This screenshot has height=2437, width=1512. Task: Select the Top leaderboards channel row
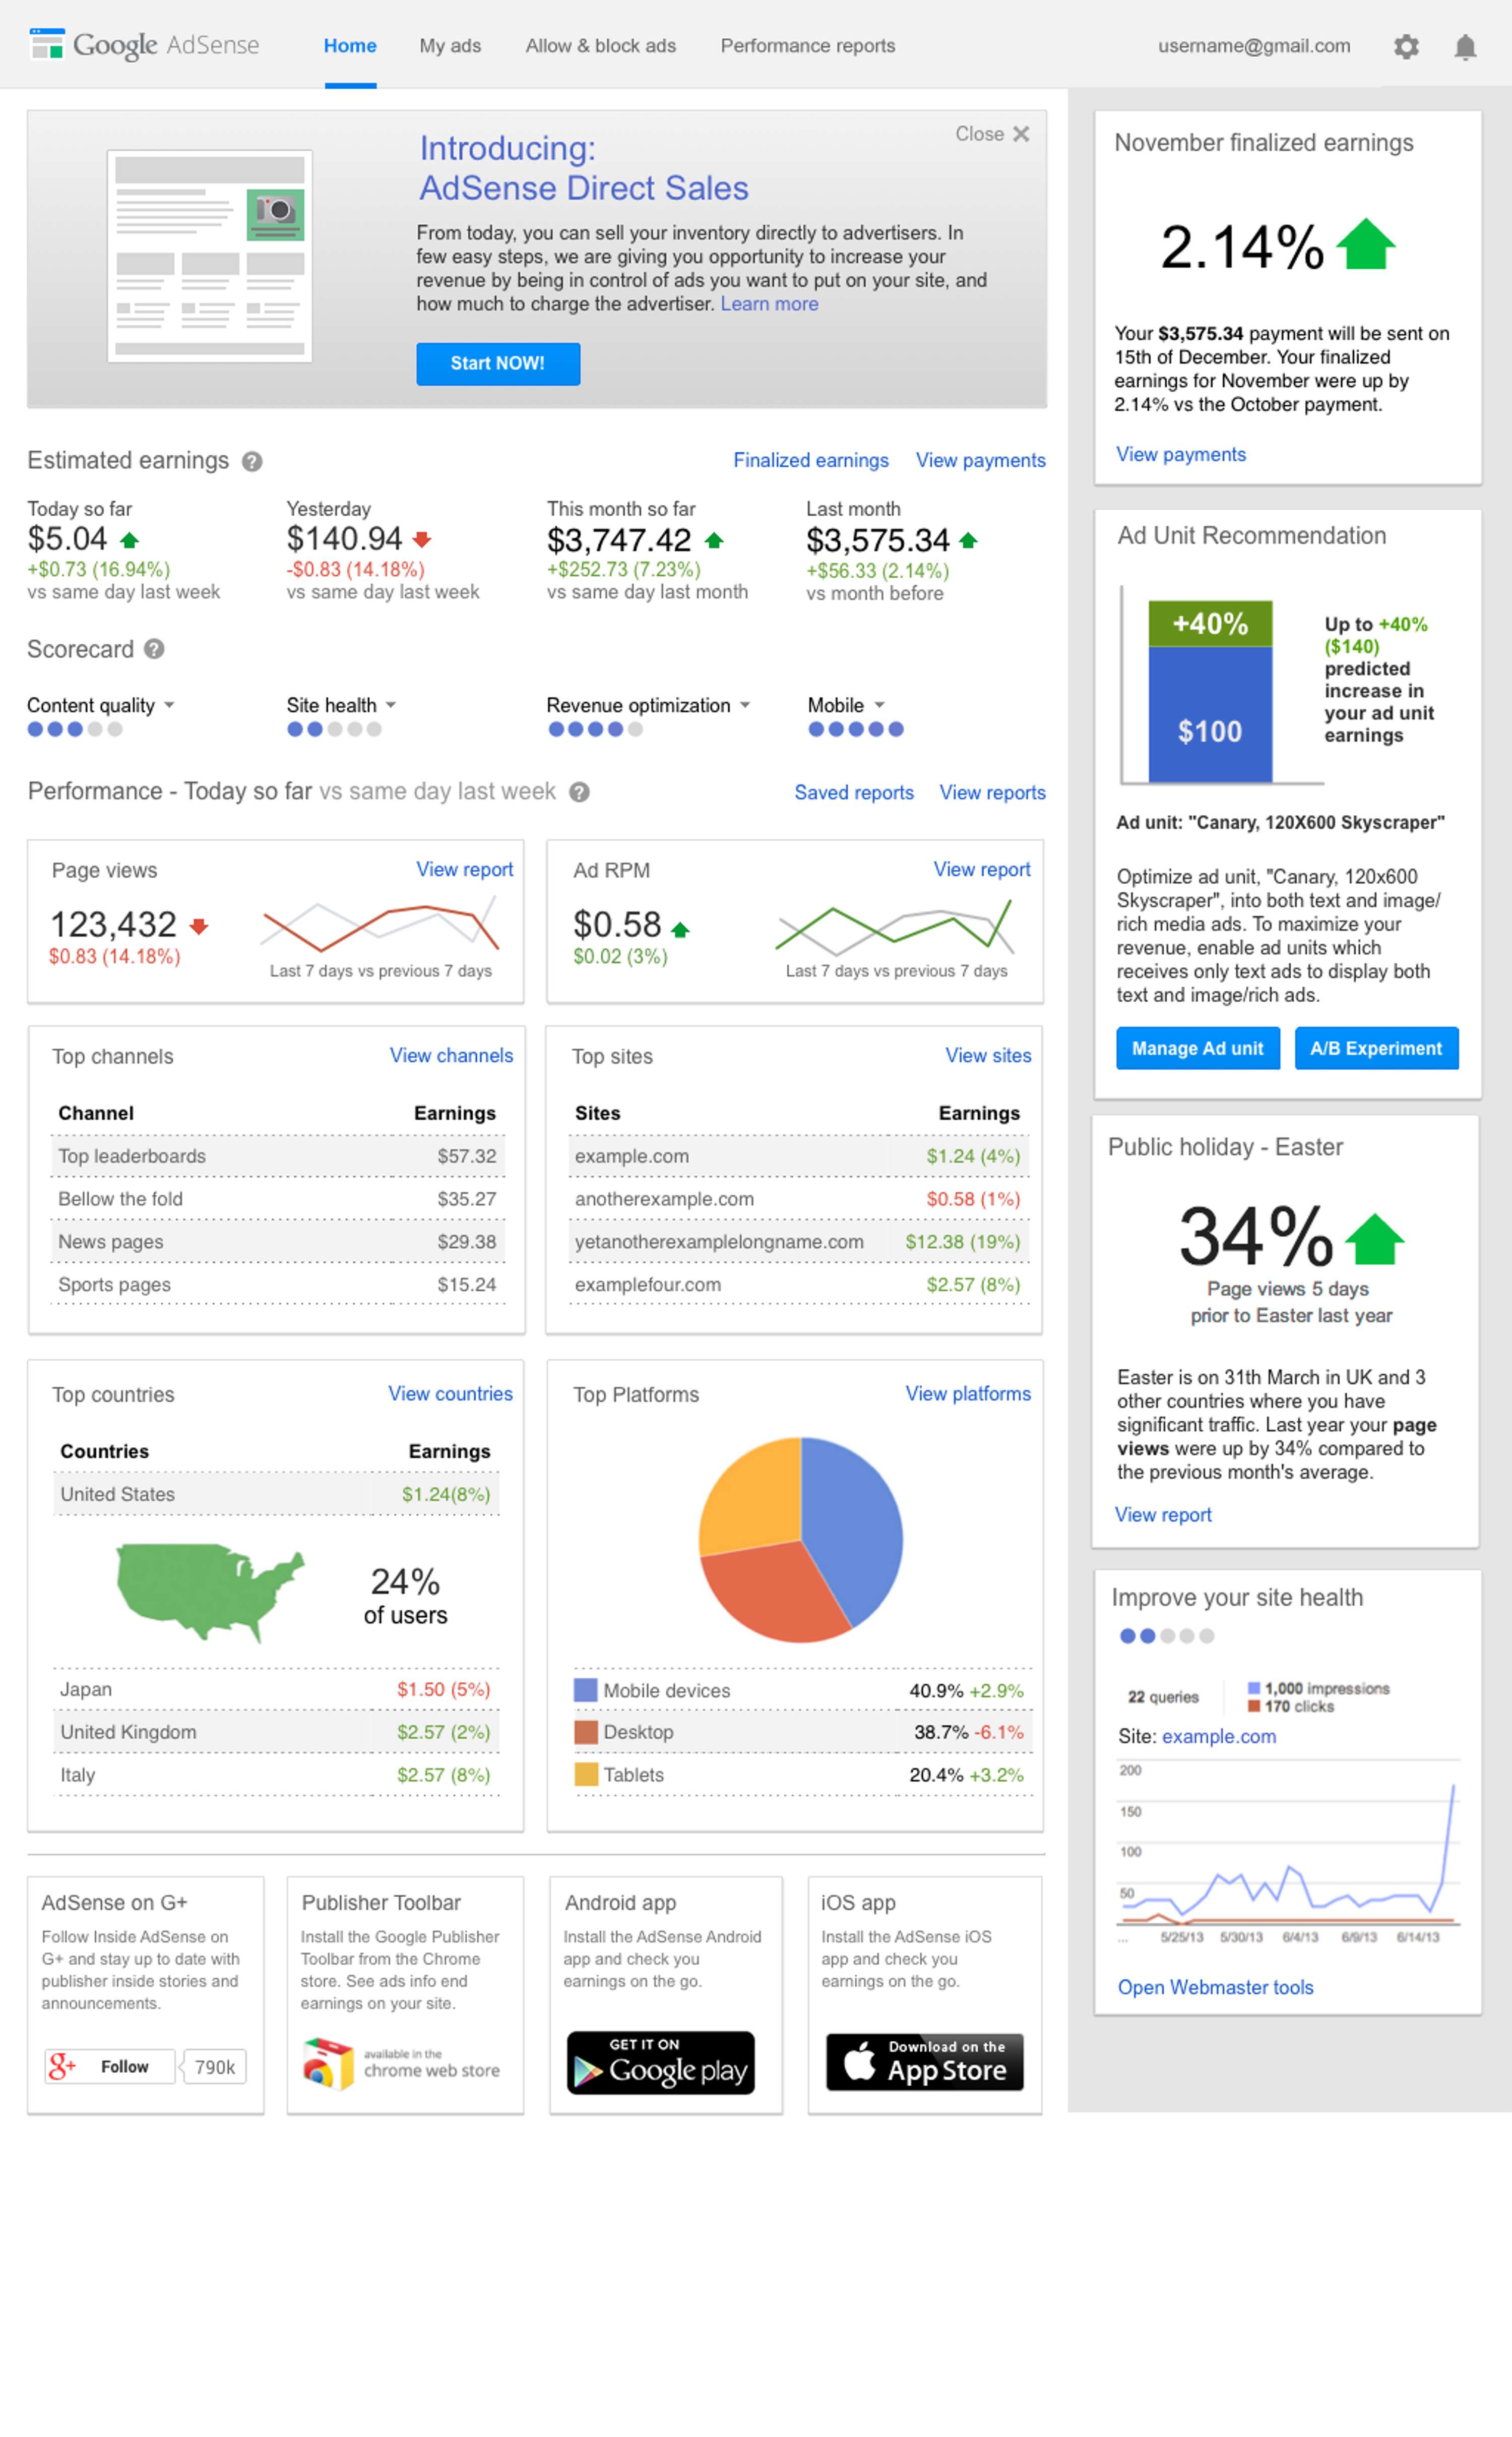tap(277, 1156)
